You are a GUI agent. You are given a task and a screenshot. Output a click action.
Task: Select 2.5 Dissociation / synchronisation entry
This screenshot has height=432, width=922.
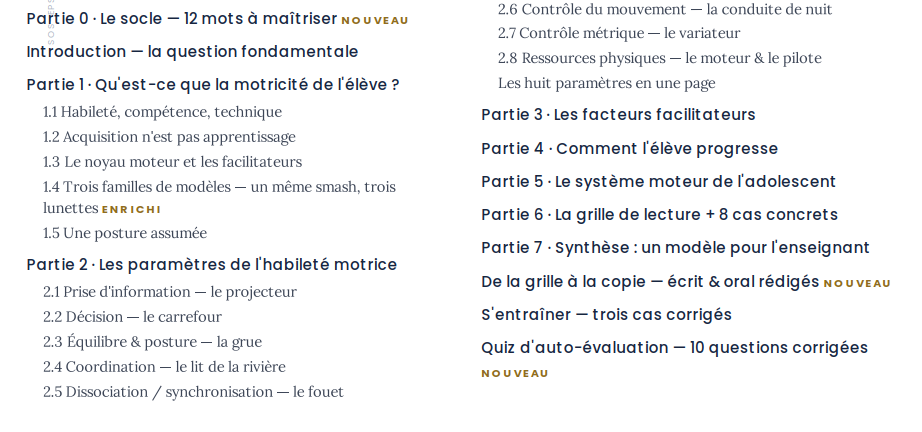193,392
